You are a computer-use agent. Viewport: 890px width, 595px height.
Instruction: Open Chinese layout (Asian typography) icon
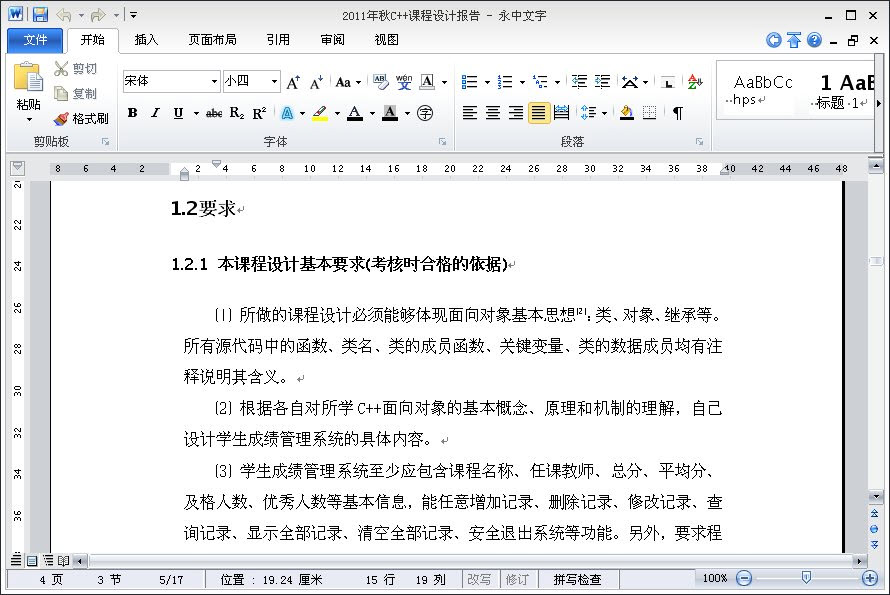629,82
